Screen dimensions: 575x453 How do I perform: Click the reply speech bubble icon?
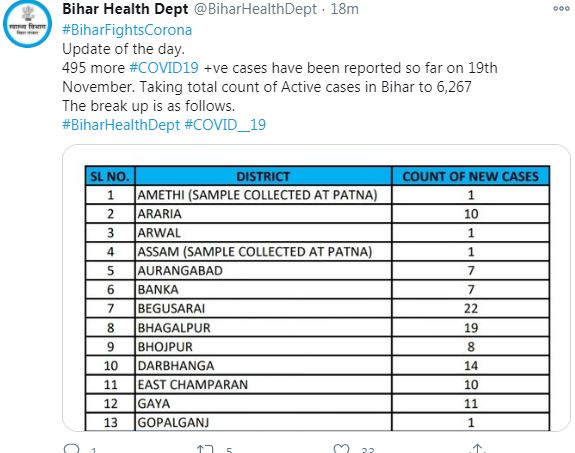71,449
